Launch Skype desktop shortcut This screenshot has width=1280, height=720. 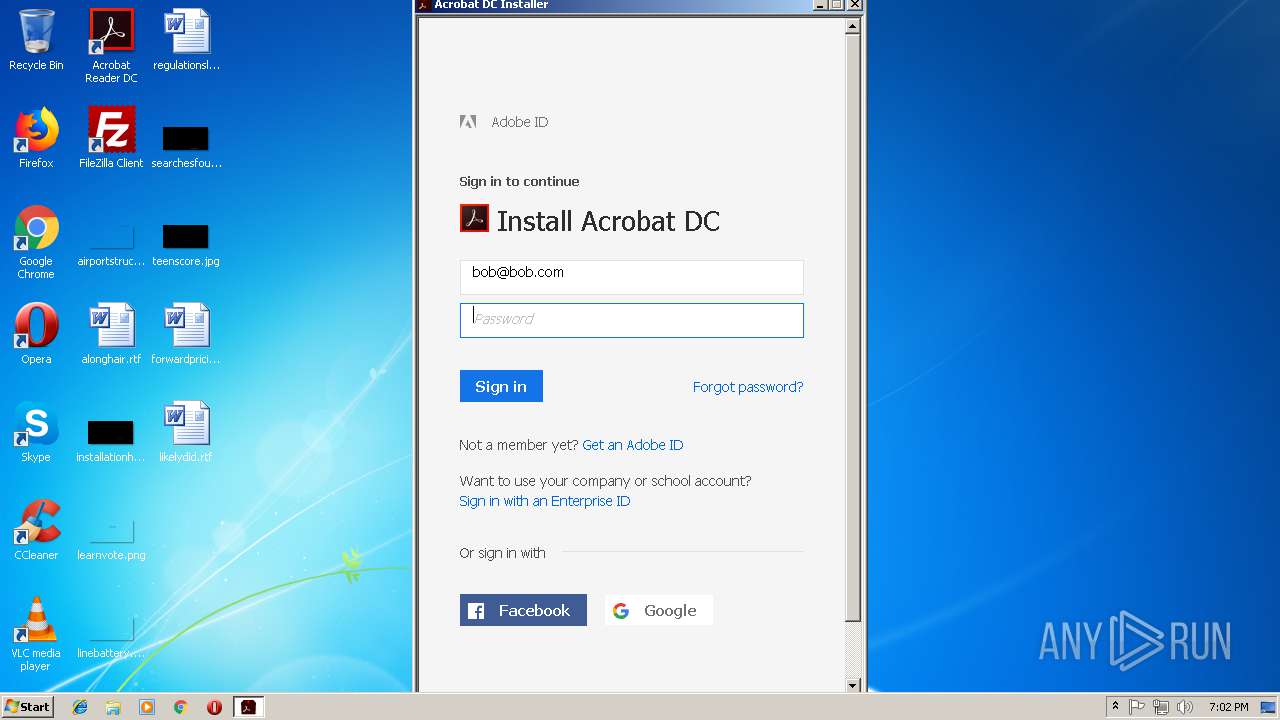coord(36,432)
